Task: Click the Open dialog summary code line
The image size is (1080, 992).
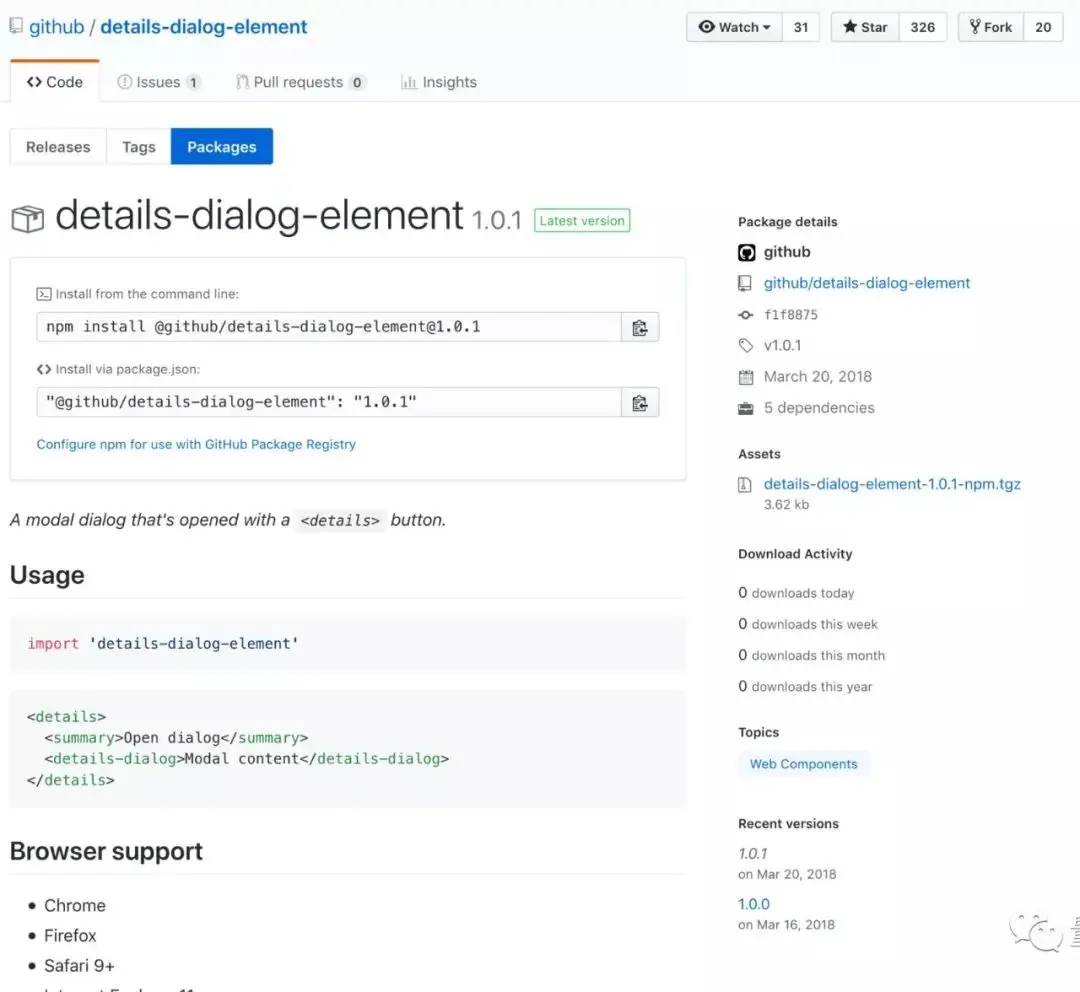Action: pyautogui.click(x=176, y=738)
